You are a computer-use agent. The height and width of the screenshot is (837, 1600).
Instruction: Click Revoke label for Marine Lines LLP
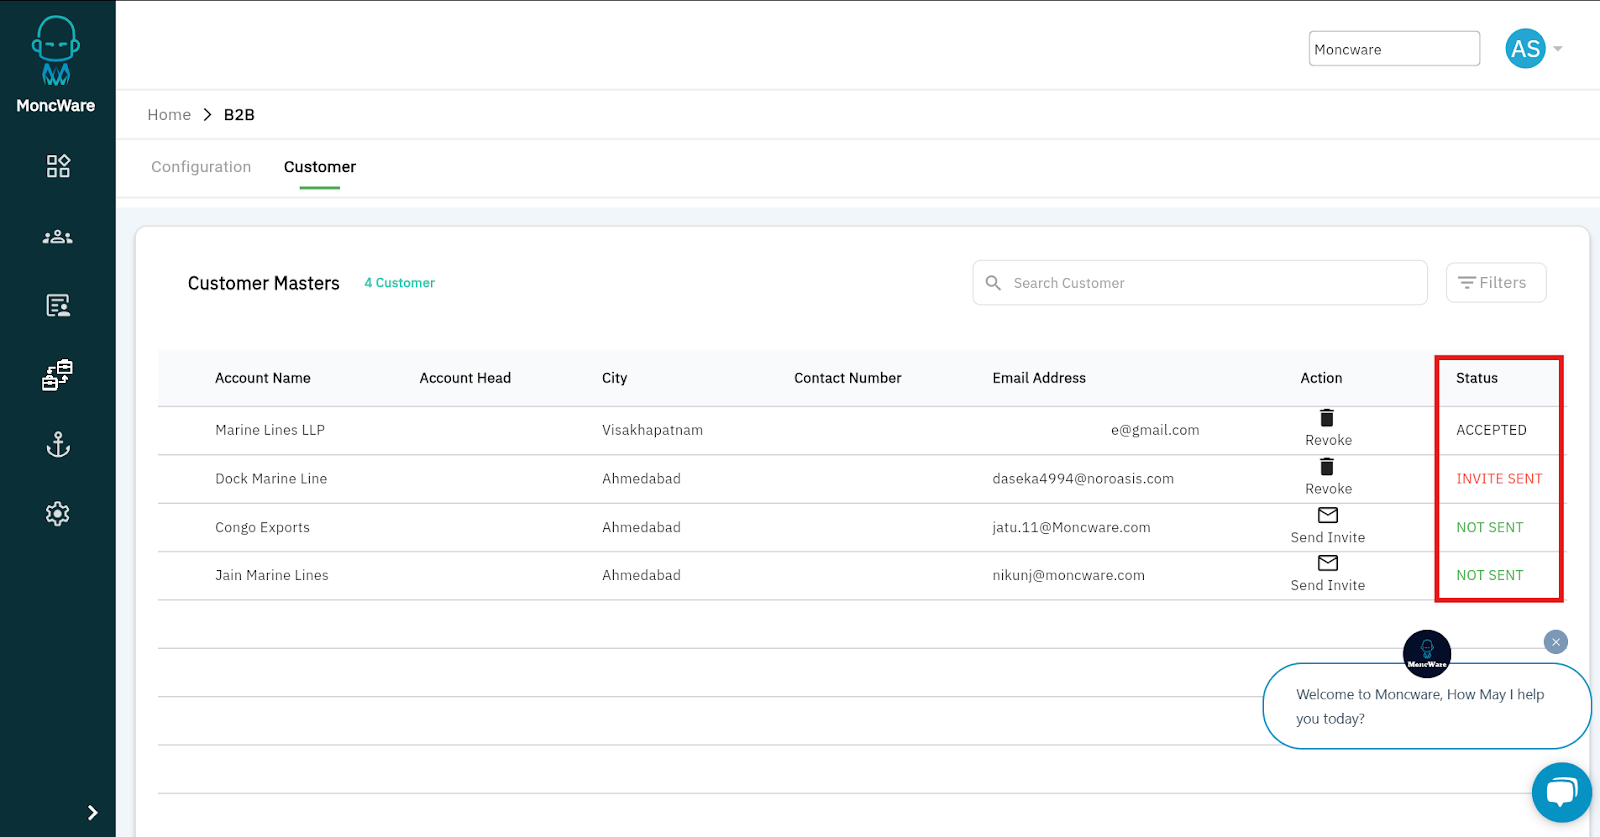[1328, 440]
